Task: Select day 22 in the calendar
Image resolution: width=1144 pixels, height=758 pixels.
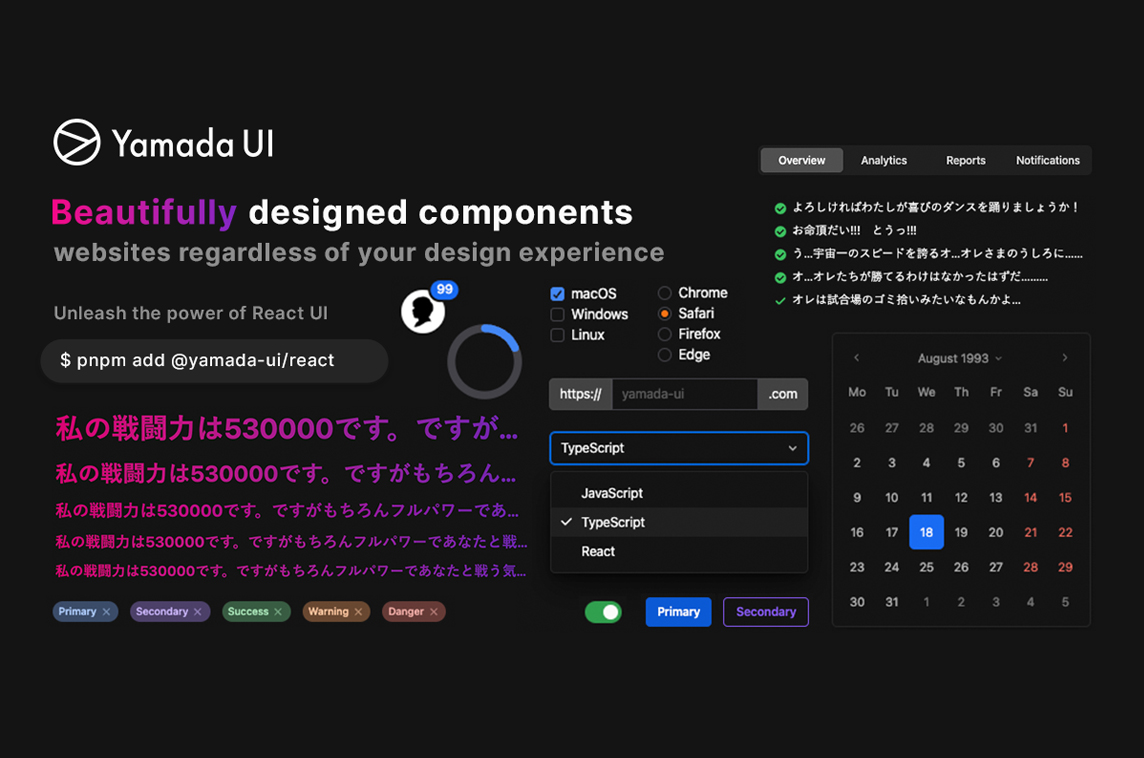Action: [1065, 532]
